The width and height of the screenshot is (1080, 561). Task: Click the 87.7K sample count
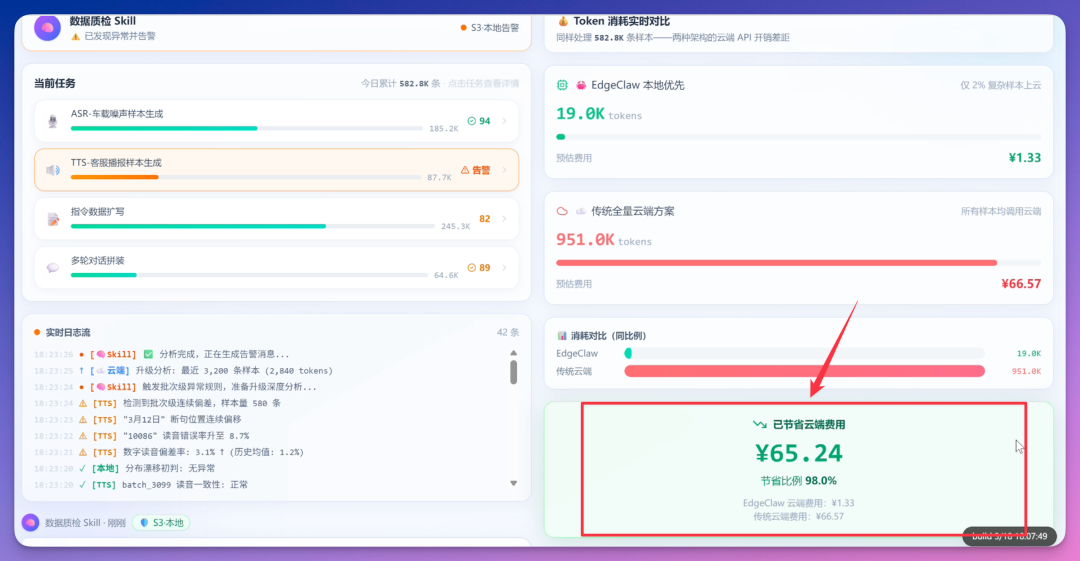coord(439,178)
